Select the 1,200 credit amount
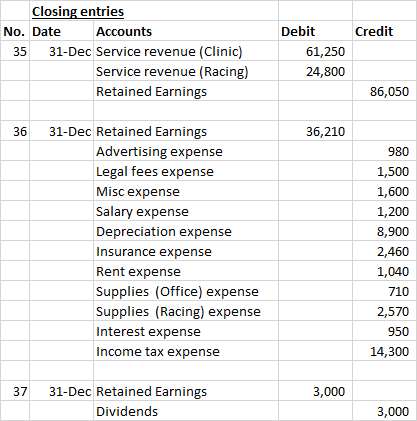 point(384,211)
